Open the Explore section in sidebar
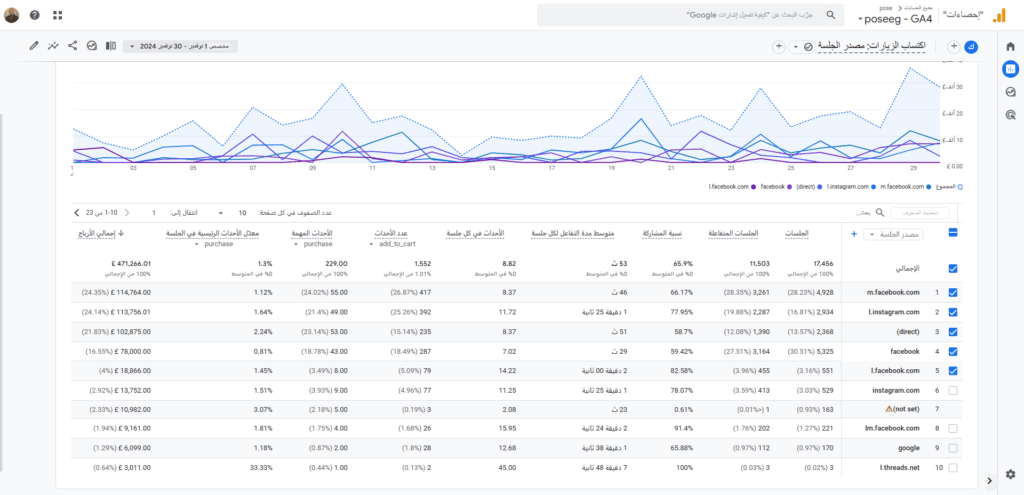 pyautogui.click(x=1010, y=92)
